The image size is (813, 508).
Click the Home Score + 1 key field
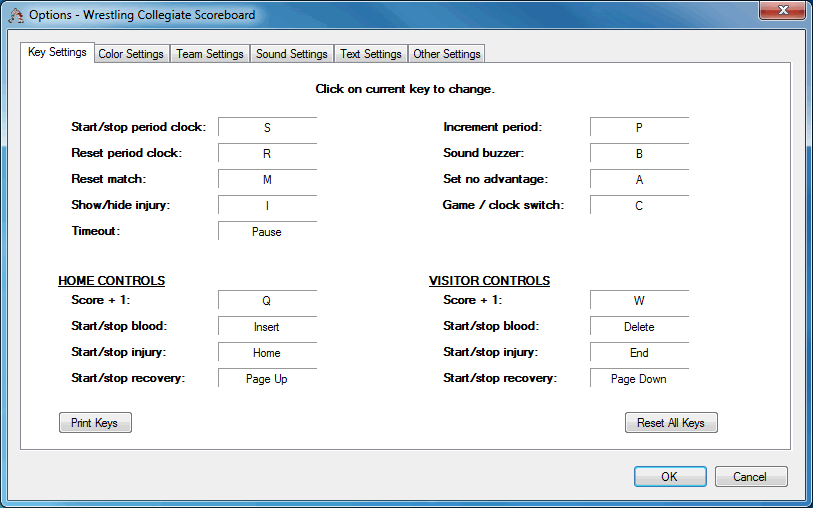click(267, 301)
